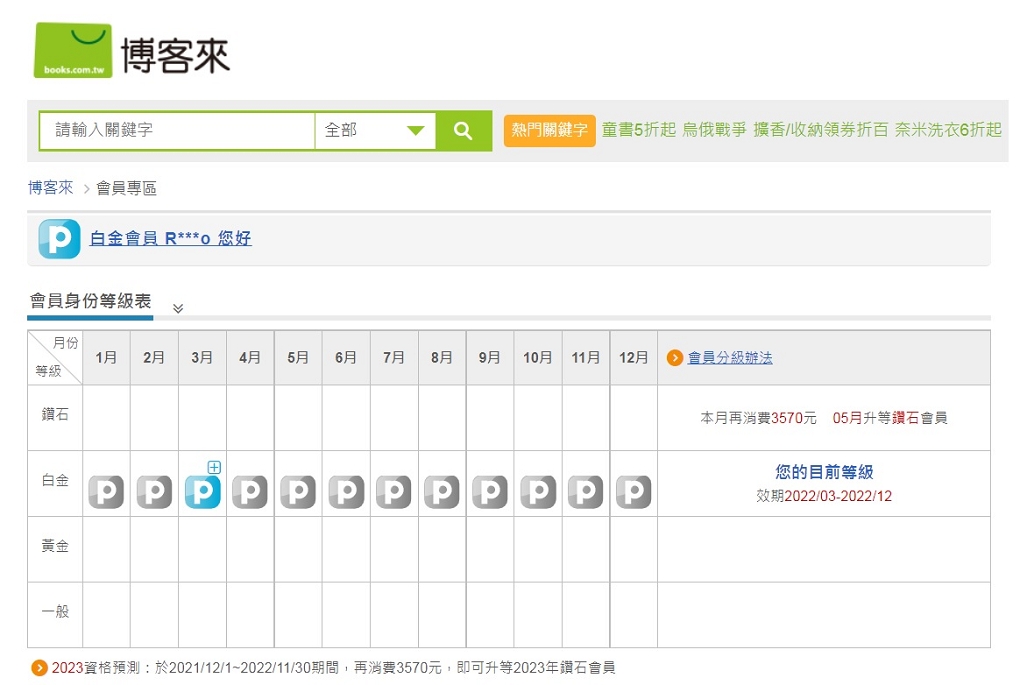Open the 奈米洗衣6折起 keyword link
Viewport: 1020px width, 685px height.
948,130
